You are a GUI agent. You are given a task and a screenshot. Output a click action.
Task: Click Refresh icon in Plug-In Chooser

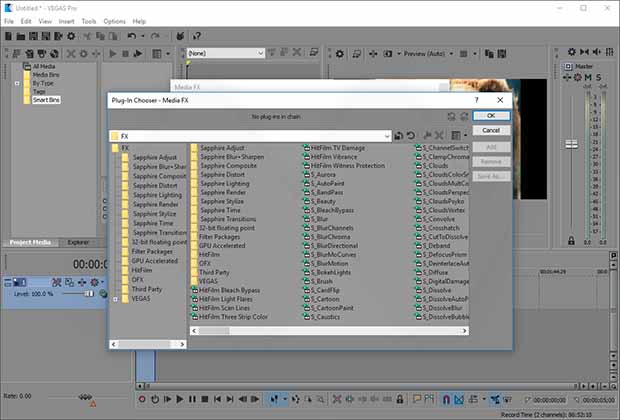coord(411,136)
